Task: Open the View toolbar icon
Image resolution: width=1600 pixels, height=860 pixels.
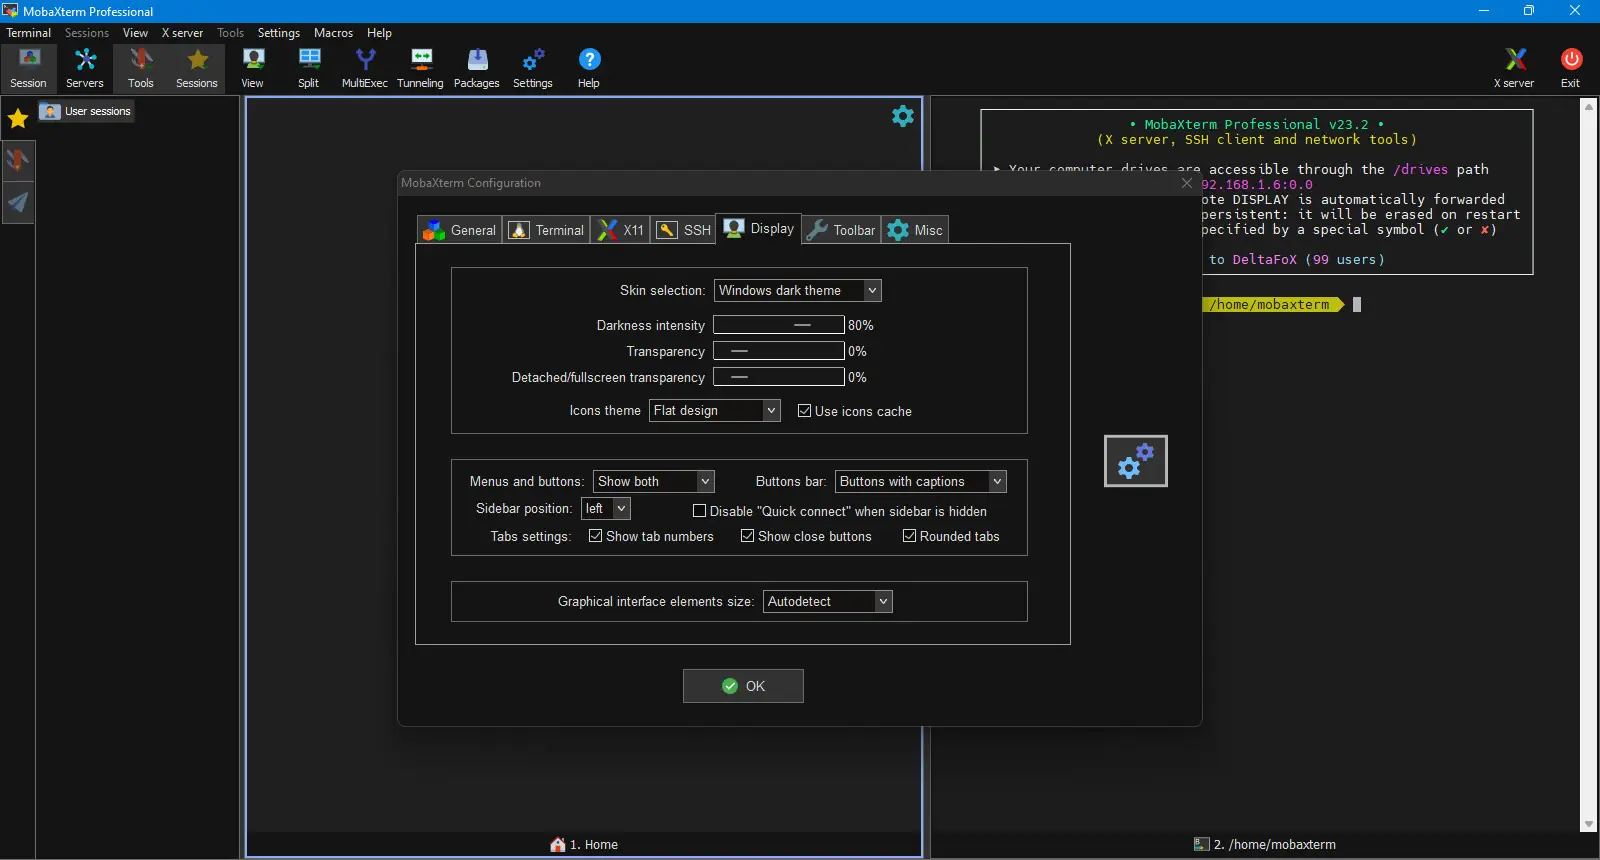Action: (x=253, y=68)
